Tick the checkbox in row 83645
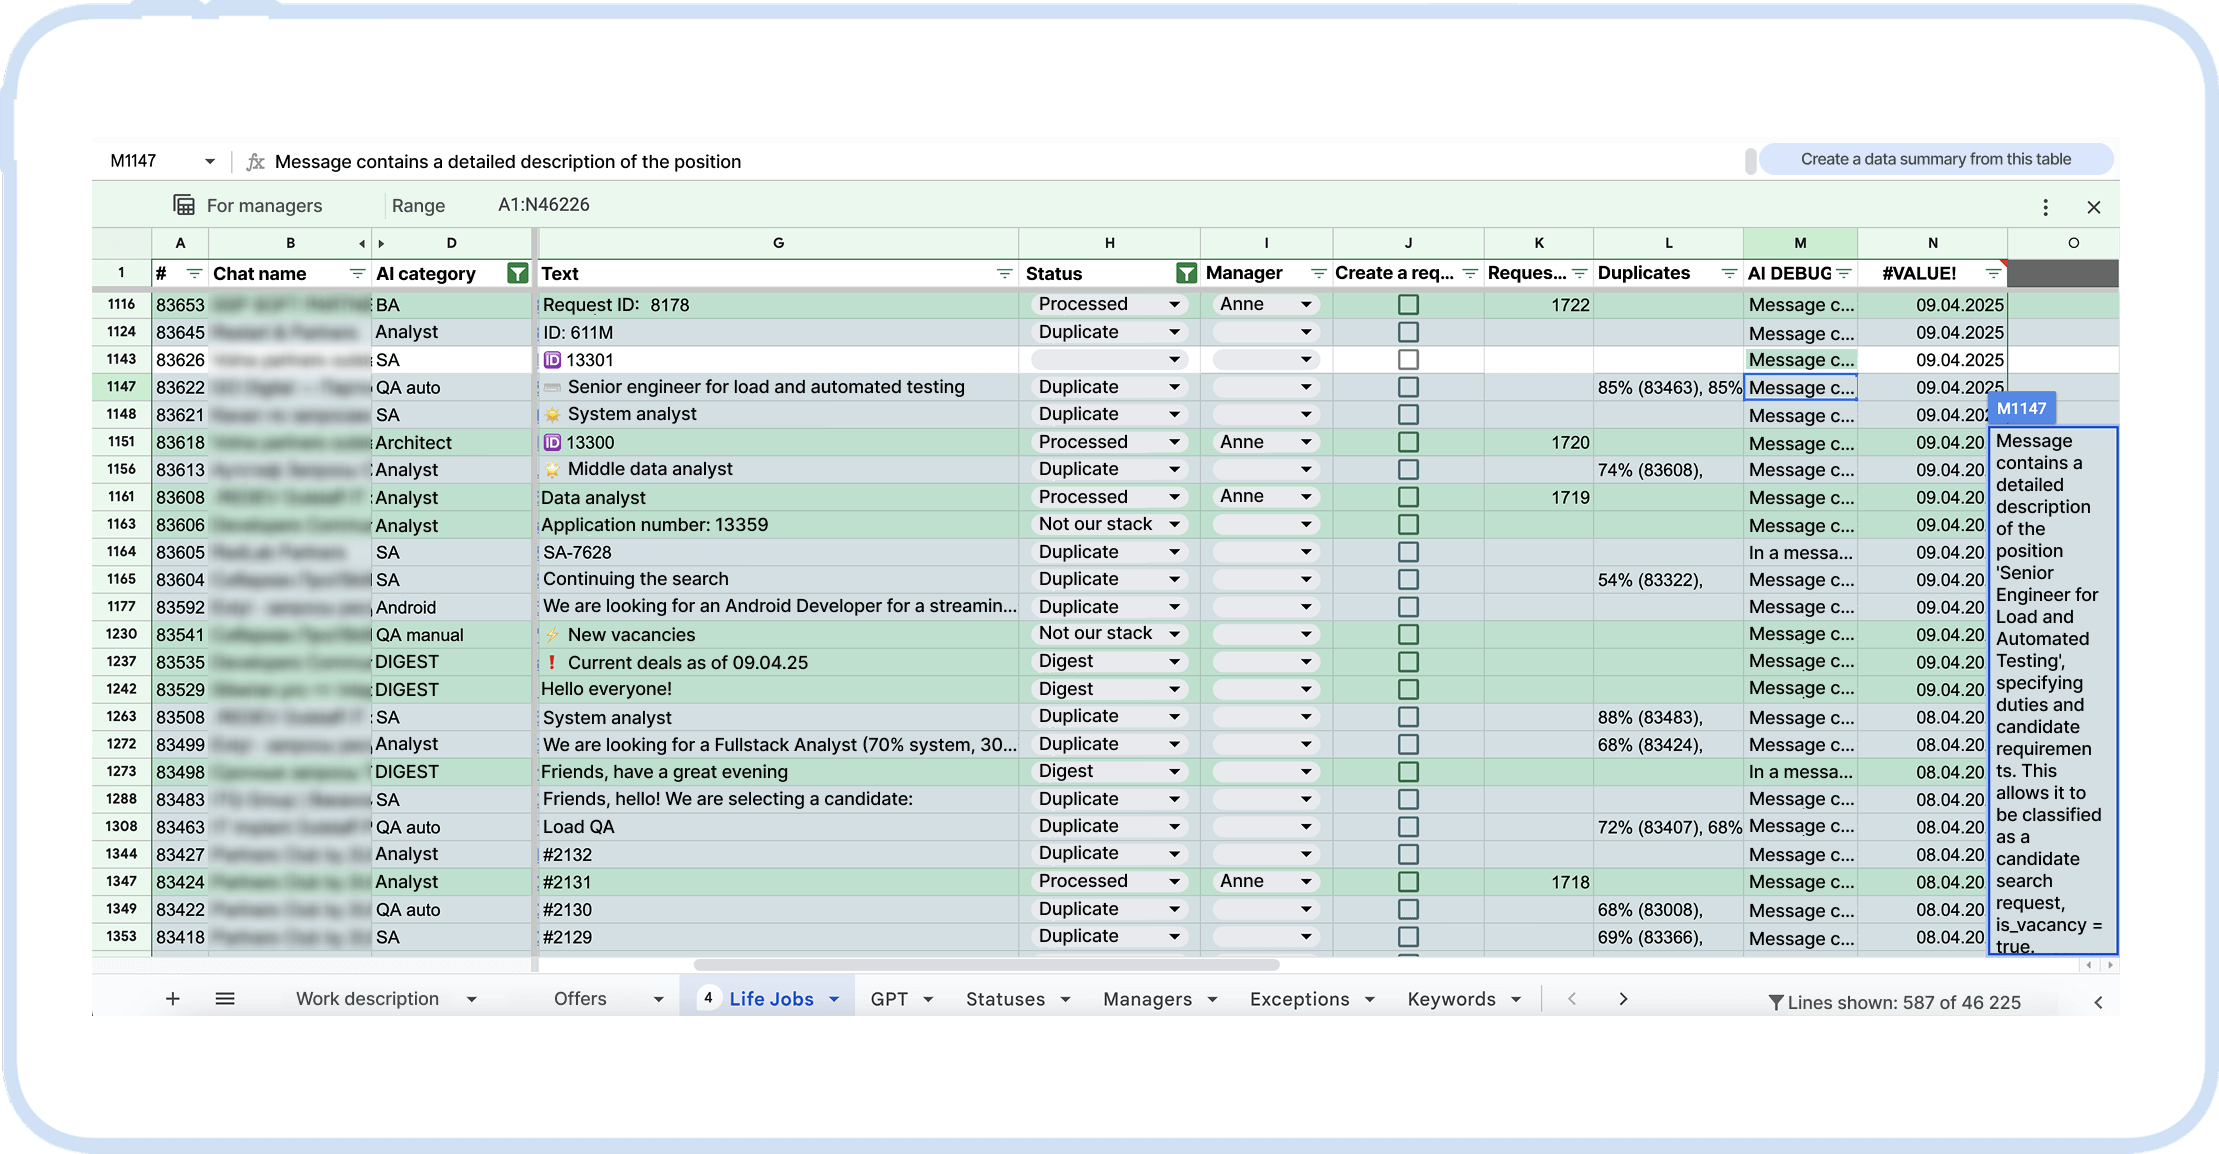The width and height of the screenshot is (2219, 1154). tap(1408, 332)
